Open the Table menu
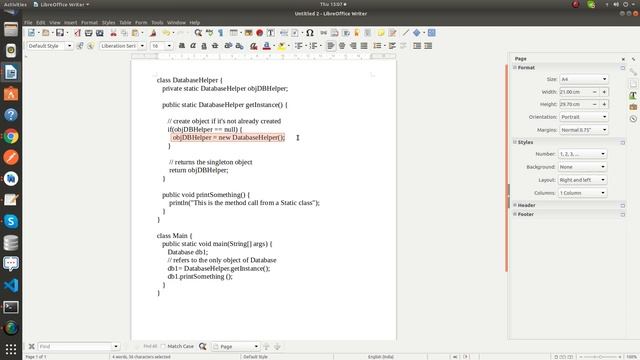This screenshot has width=640, height=360. pos(125,22)
